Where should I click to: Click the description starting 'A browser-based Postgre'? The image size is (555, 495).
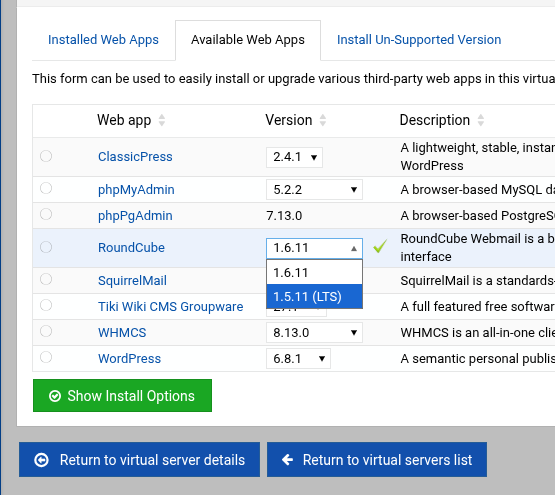tap(477, 216)
